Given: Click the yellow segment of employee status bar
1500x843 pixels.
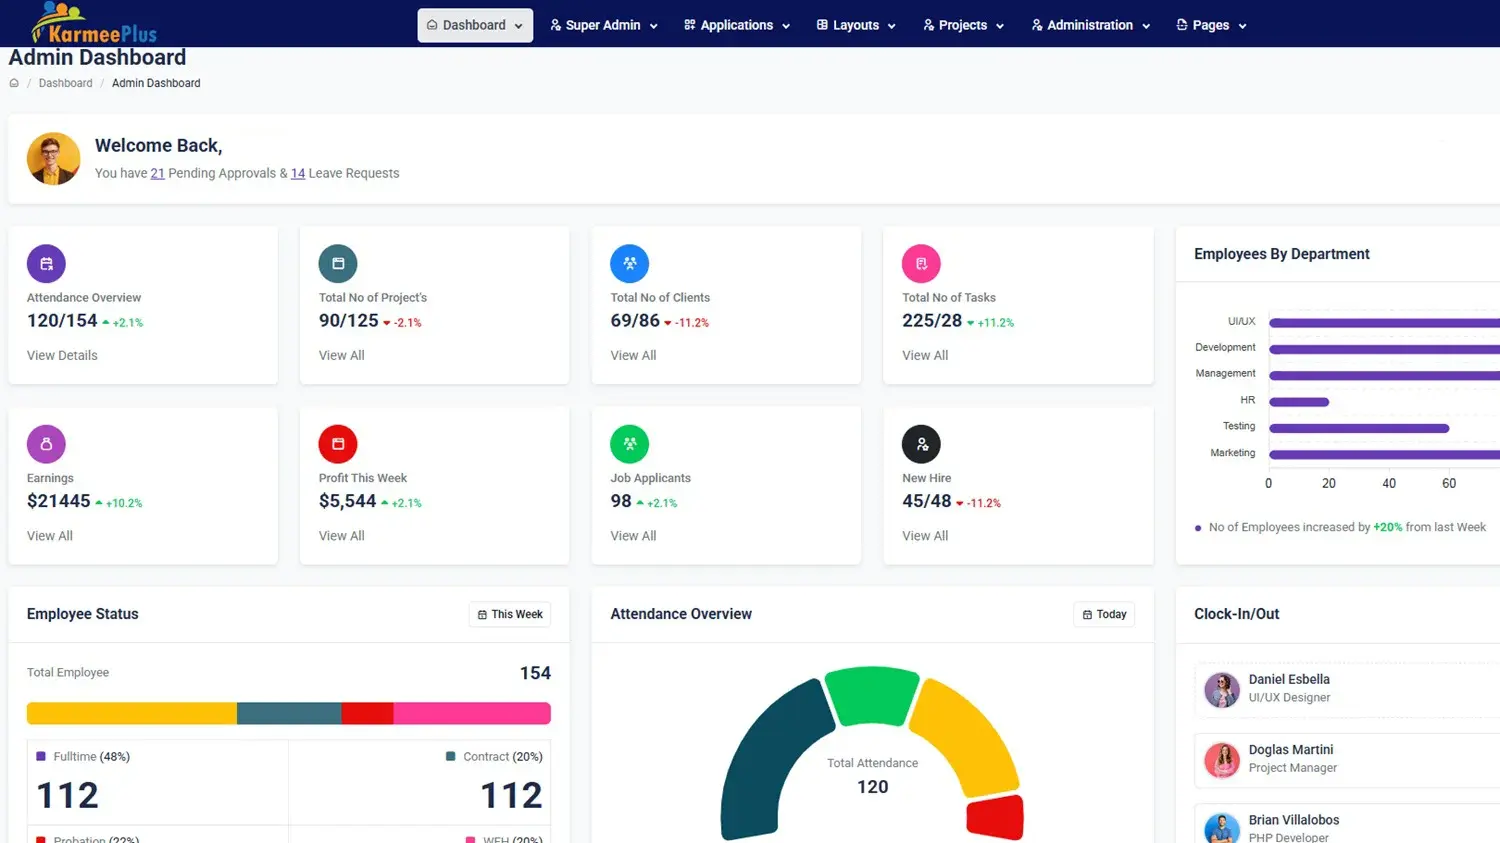Looking at the screenshot, I should click(131, 714).
